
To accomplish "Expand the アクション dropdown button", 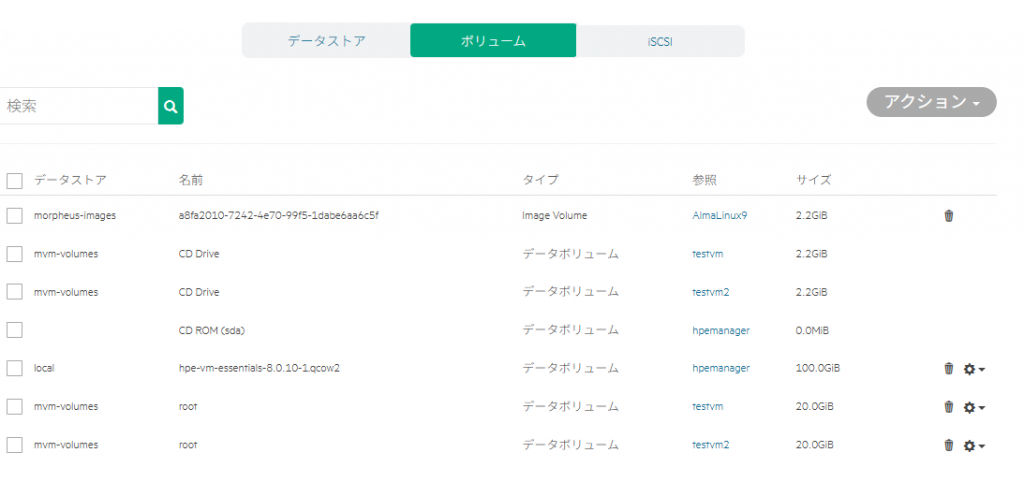I will (931, 102).
